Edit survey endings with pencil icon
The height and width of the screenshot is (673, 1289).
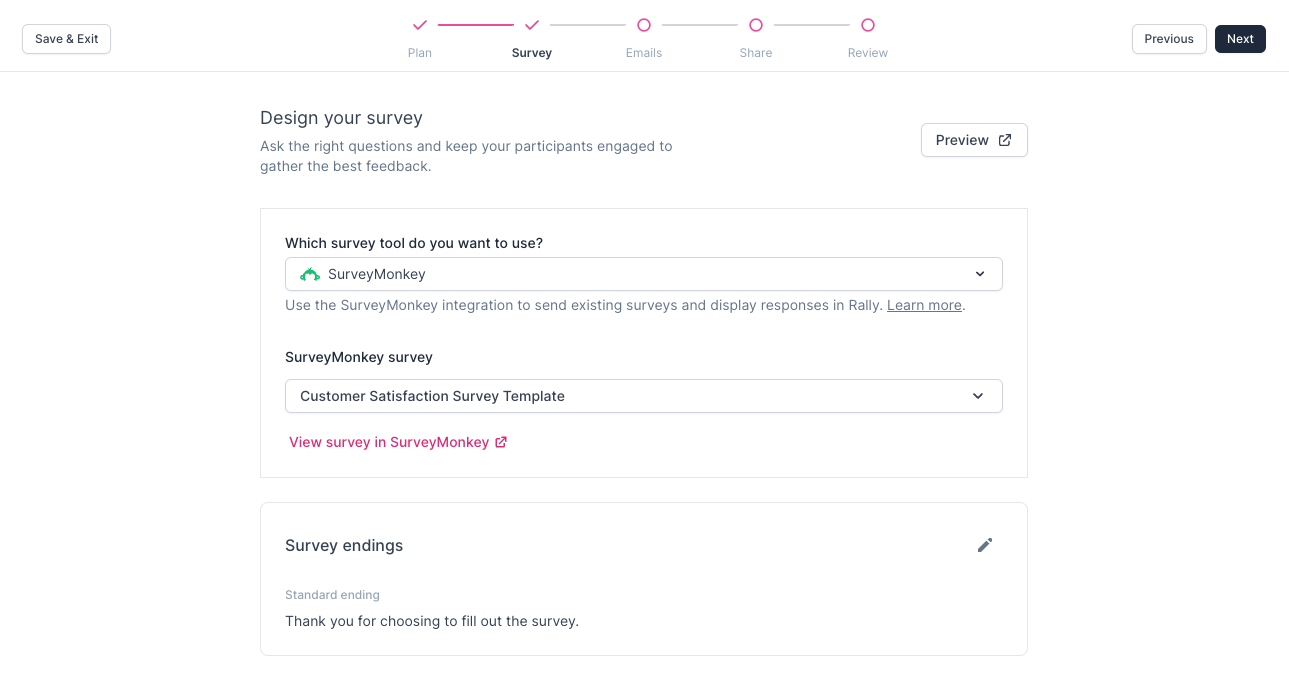(x=985, y=545)
